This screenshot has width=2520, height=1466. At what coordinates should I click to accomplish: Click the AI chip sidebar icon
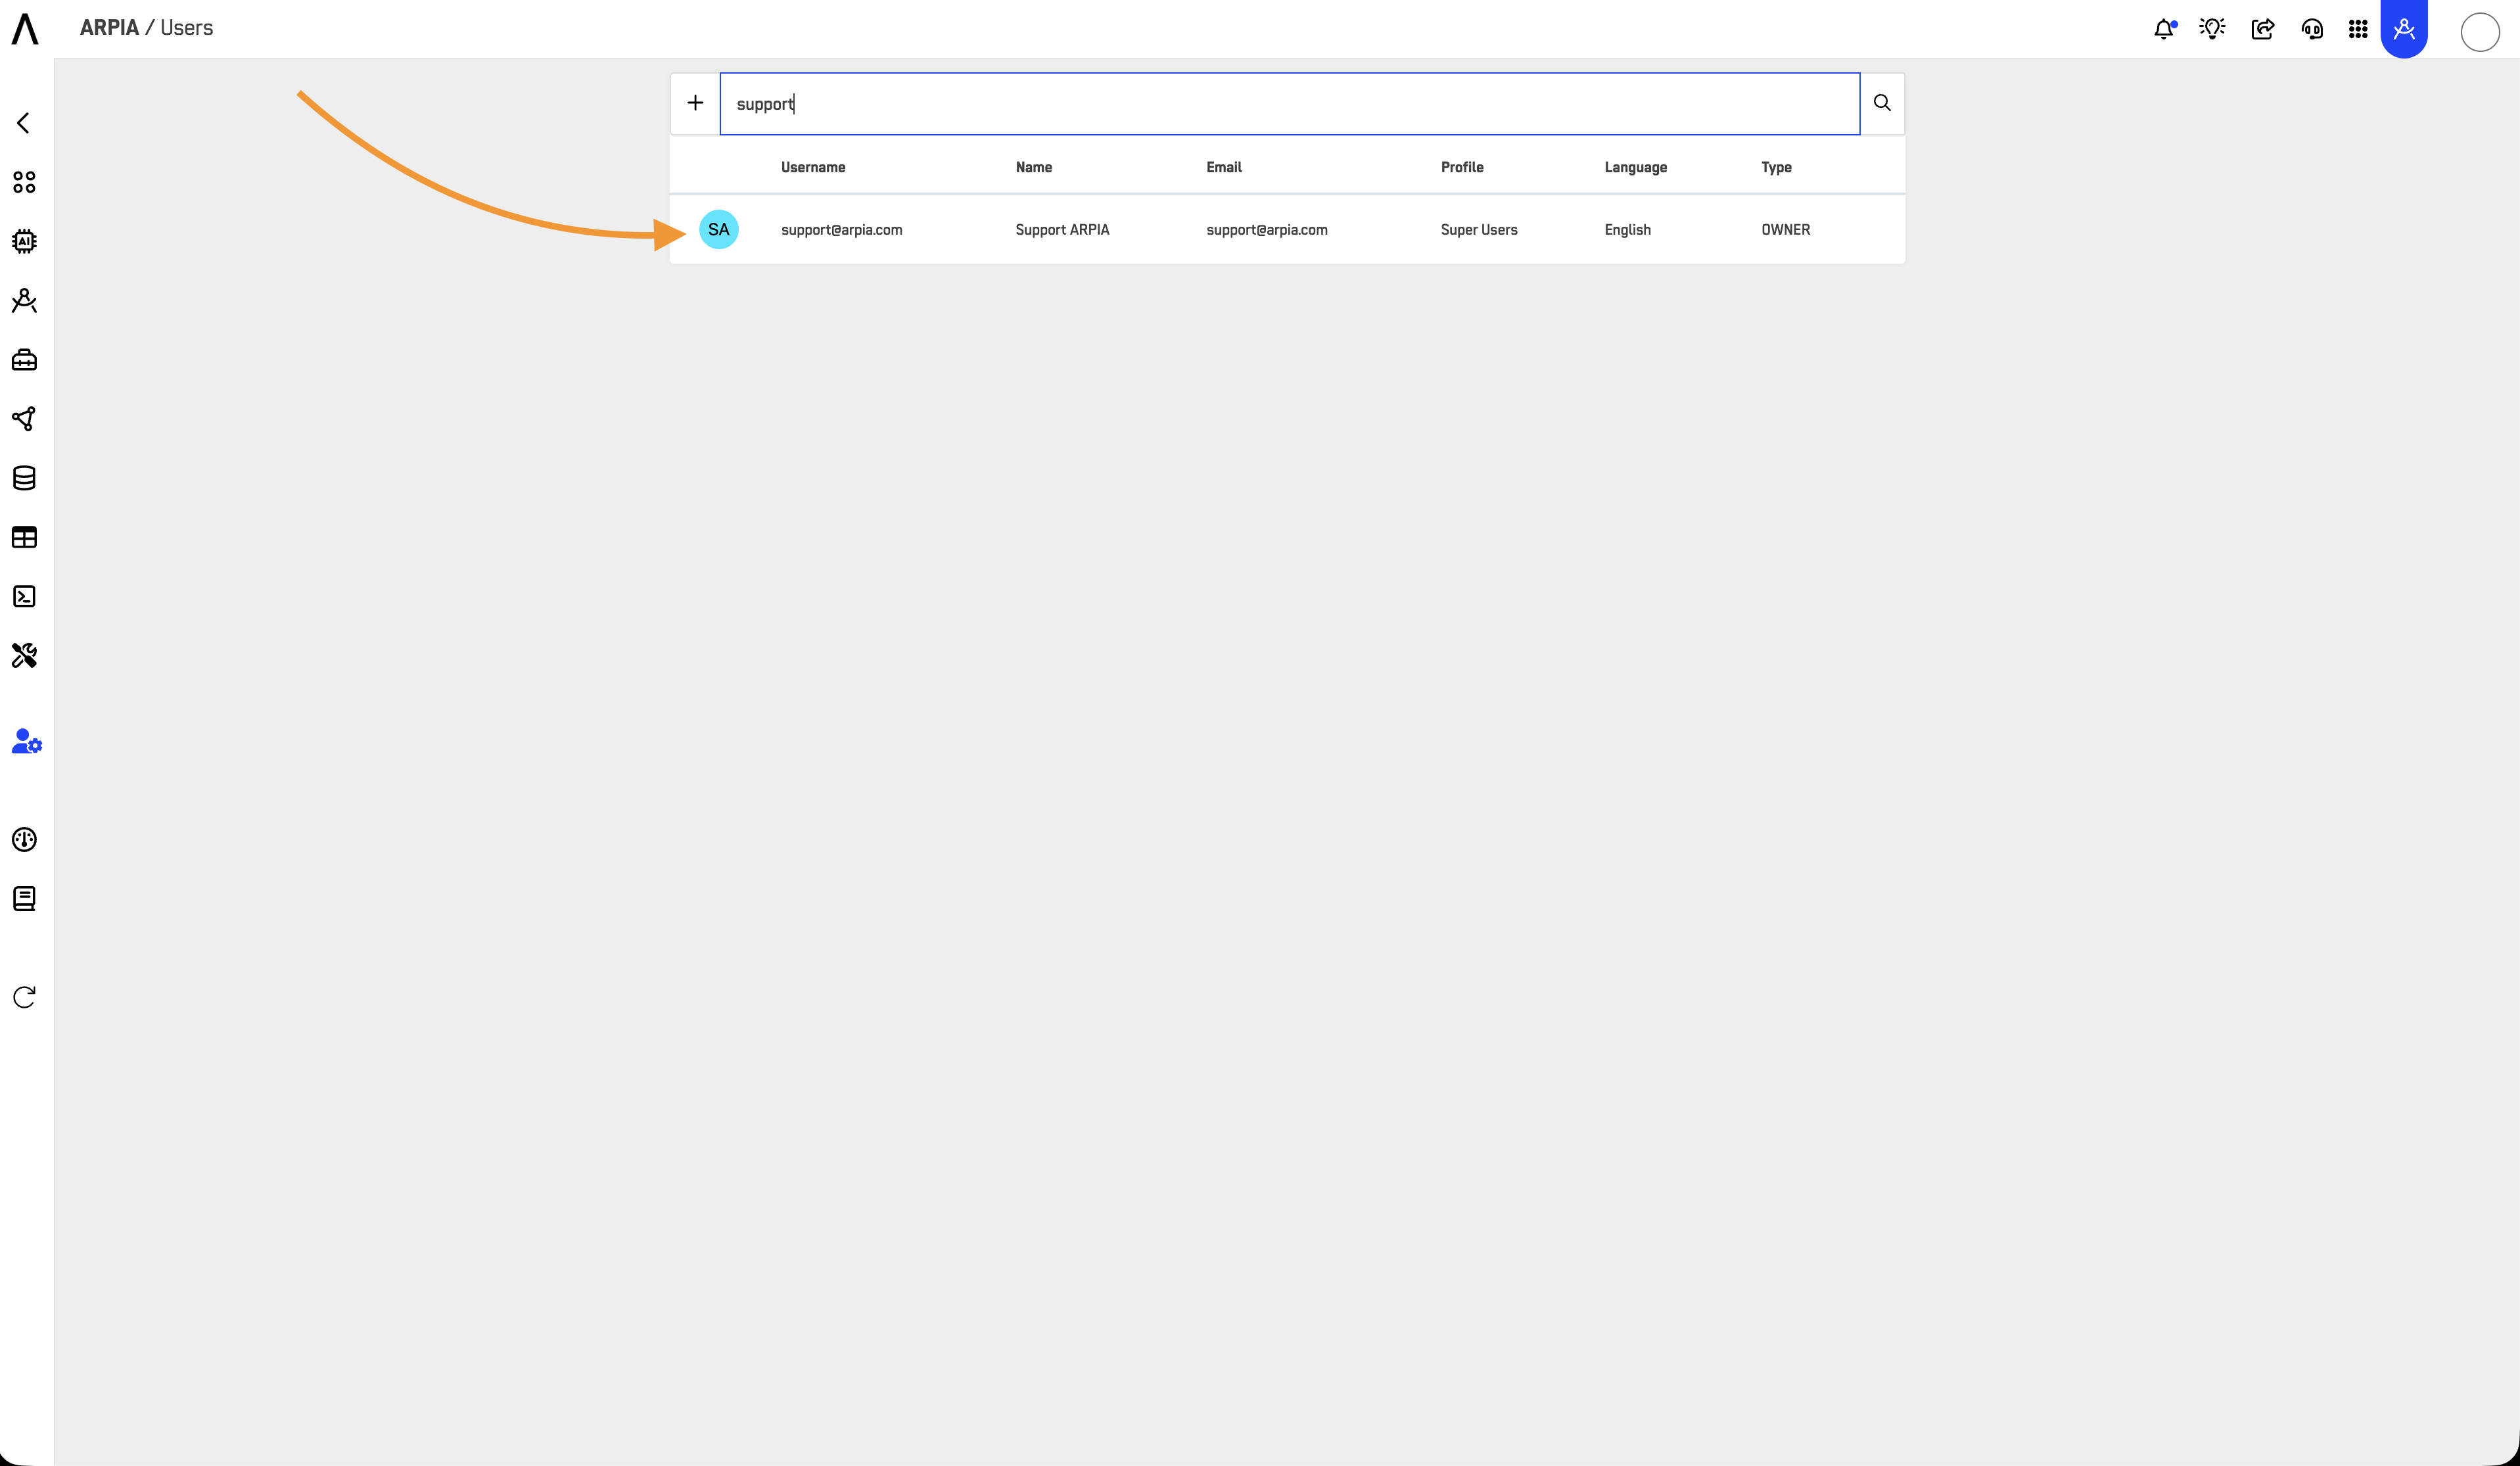pos(24,241)
